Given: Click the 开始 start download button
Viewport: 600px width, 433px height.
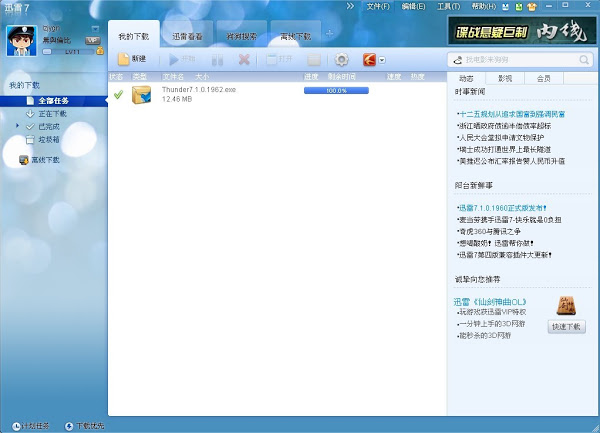Looking at the screenshot, I should [x=182, y=59].
